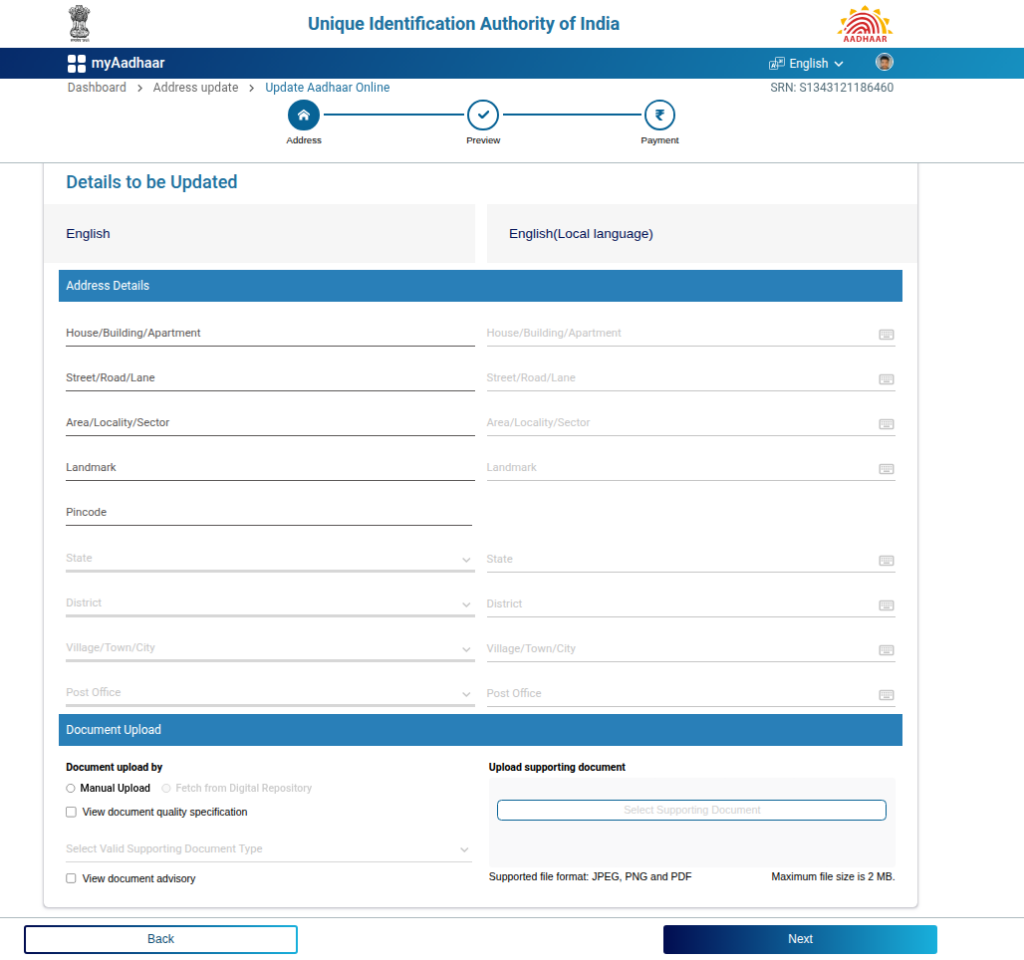1024x960 pixels.
Task: Click the myAadhaar grid logo icon
Action: (76, 64)
